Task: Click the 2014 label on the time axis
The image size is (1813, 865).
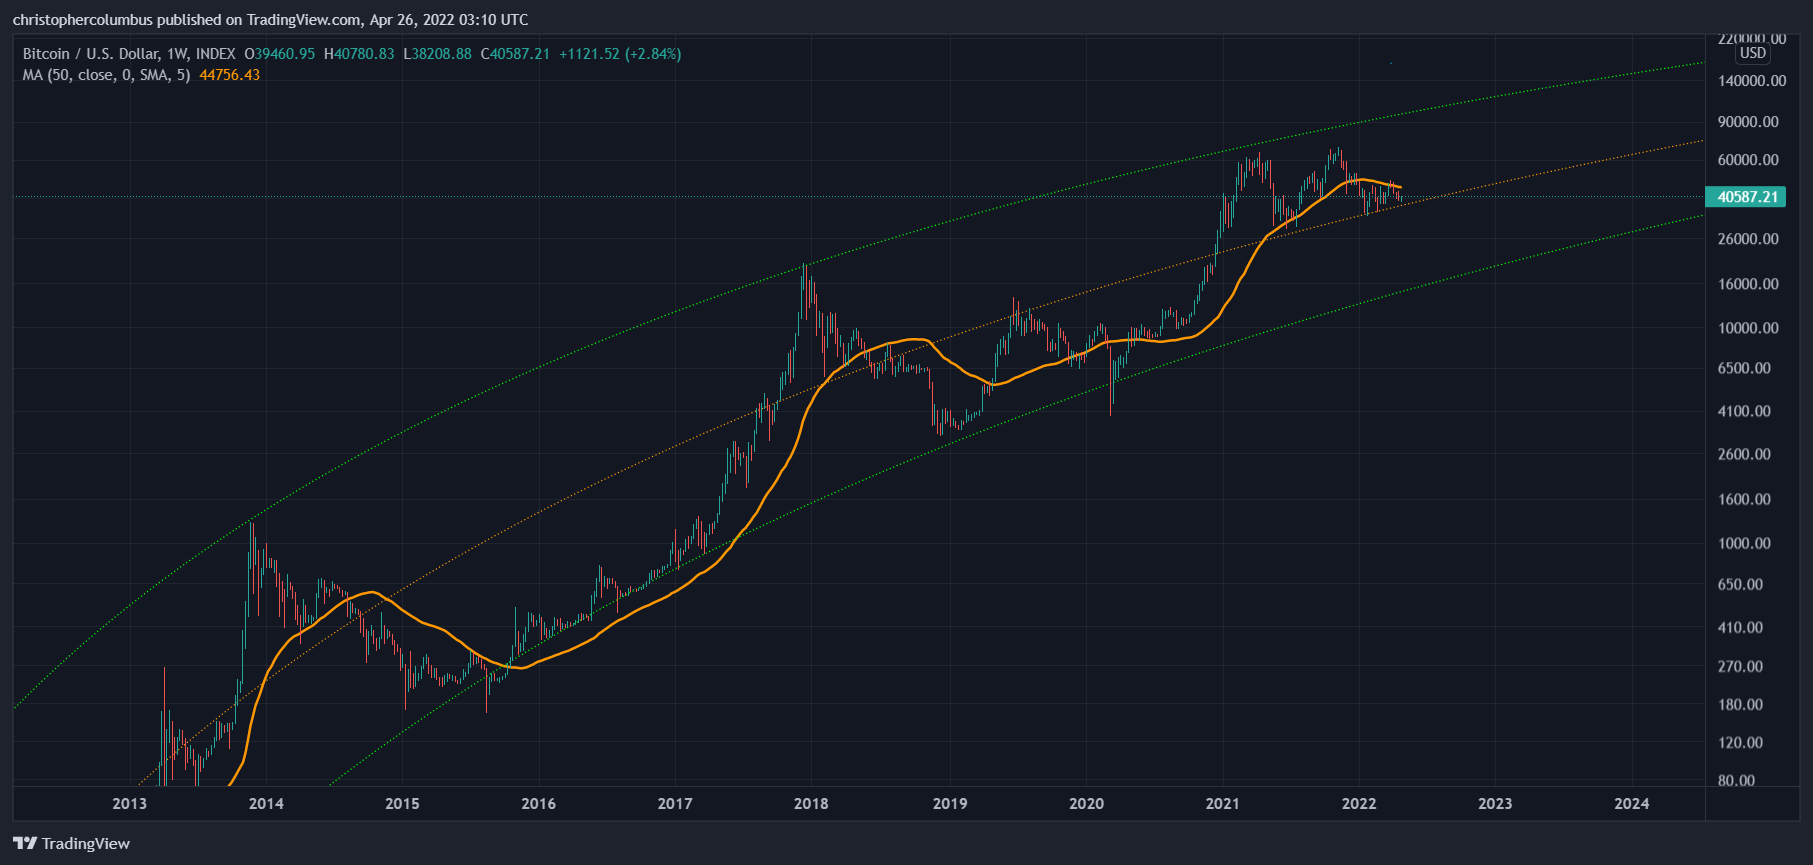Action: (x=266, y=803)
